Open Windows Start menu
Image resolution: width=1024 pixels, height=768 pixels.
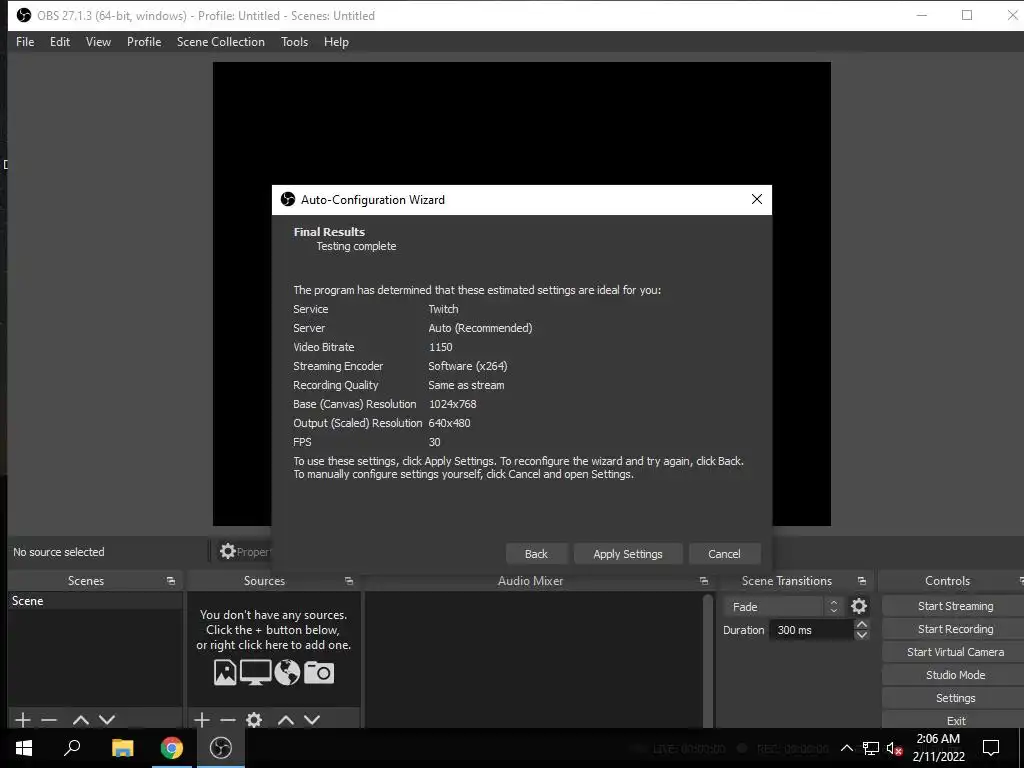(x=24, y=748)
